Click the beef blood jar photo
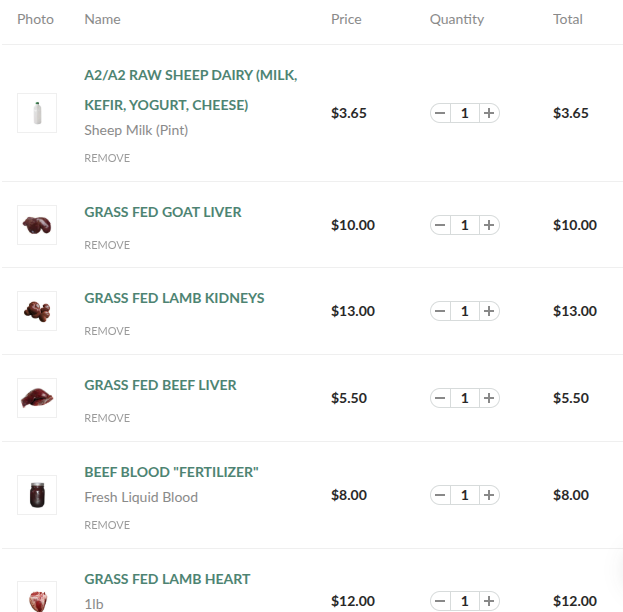 (37, 495)
